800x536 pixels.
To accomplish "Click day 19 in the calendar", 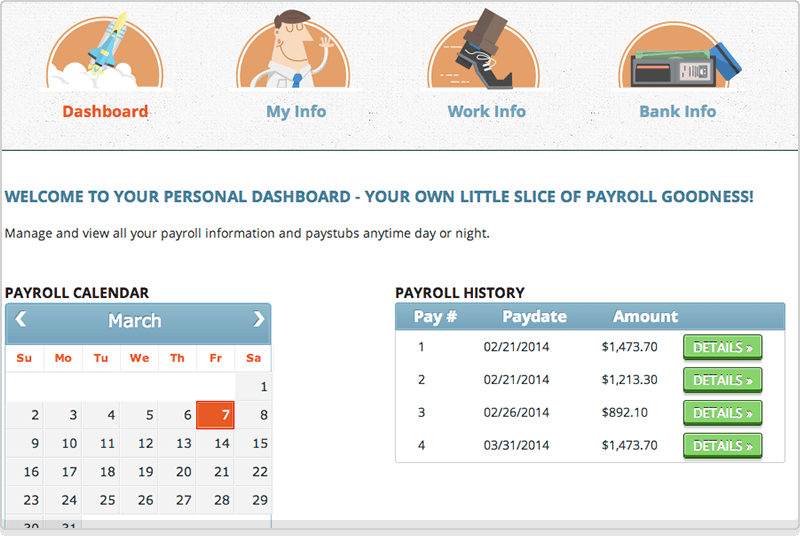I will coord(139,472).
